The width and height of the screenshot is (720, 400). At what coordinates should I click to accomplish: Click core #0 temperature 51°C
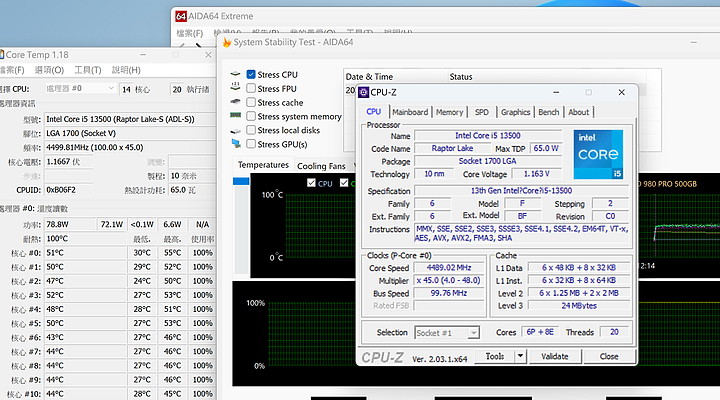pyautogui.click(x=85, y=253)
